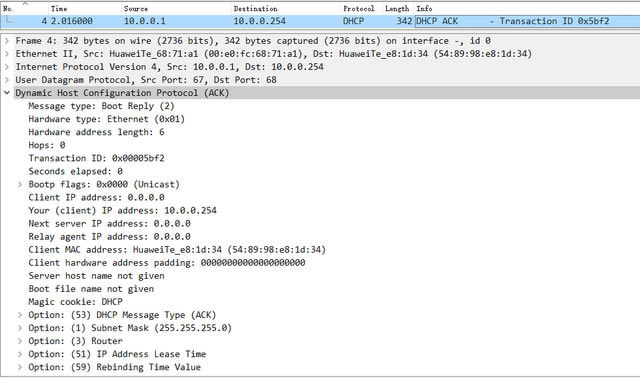
Task: Sort by the Destination column header
Action: 286,8
